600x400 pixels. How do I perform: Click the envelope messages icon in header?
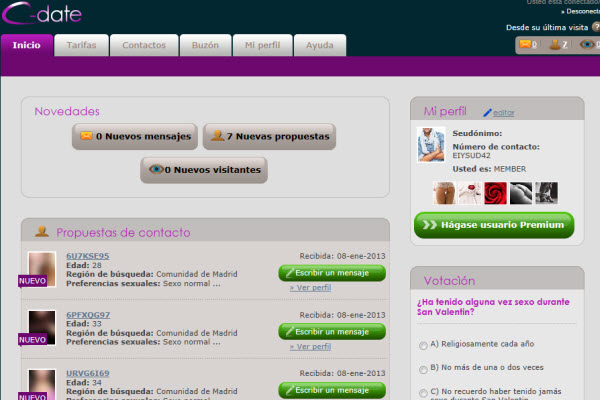pos(525,44)
